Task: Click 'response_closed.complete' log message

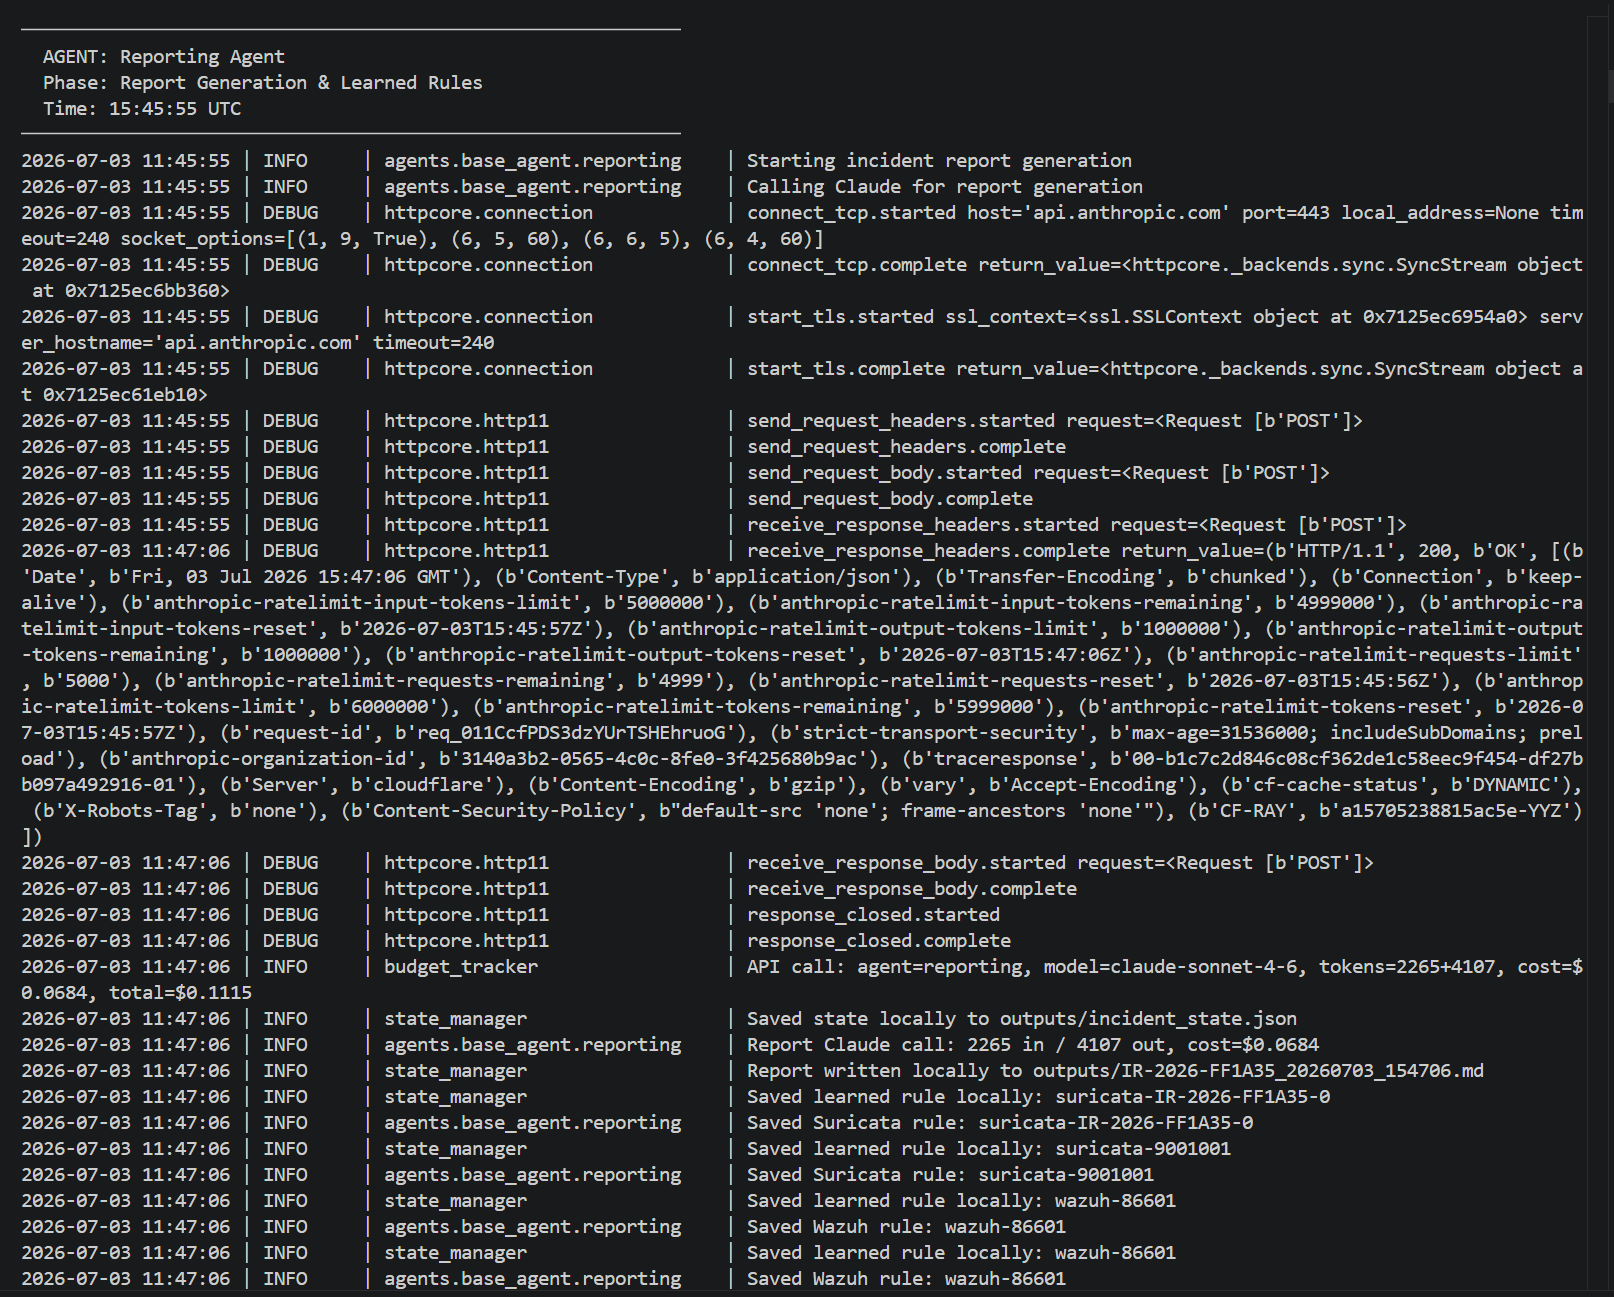Action: point(879,941)
